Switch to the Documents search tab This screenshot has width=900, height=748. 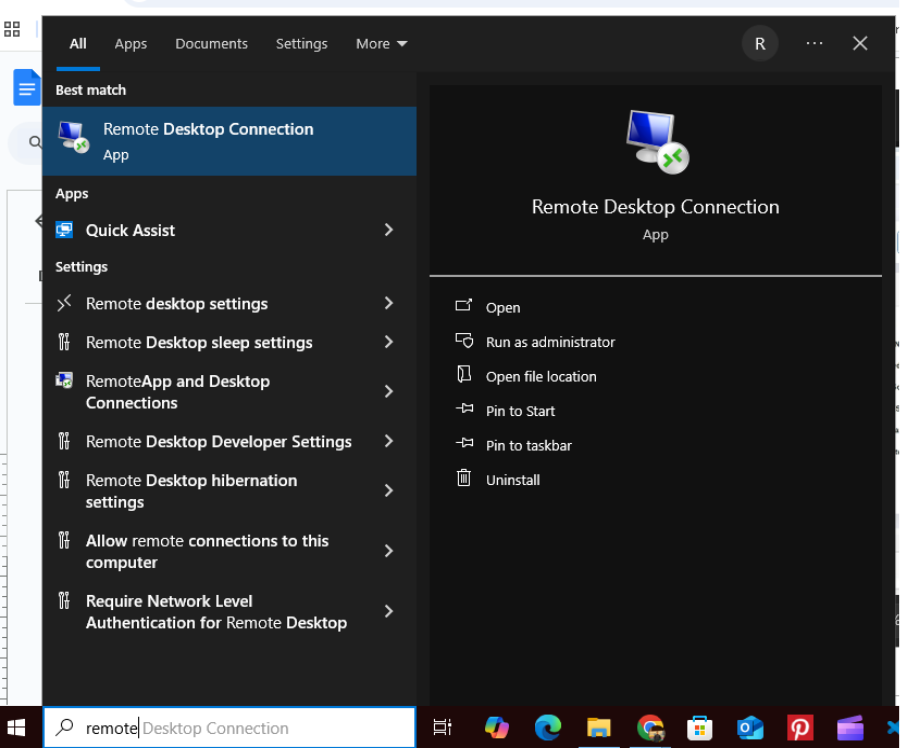tap(211, 44)
